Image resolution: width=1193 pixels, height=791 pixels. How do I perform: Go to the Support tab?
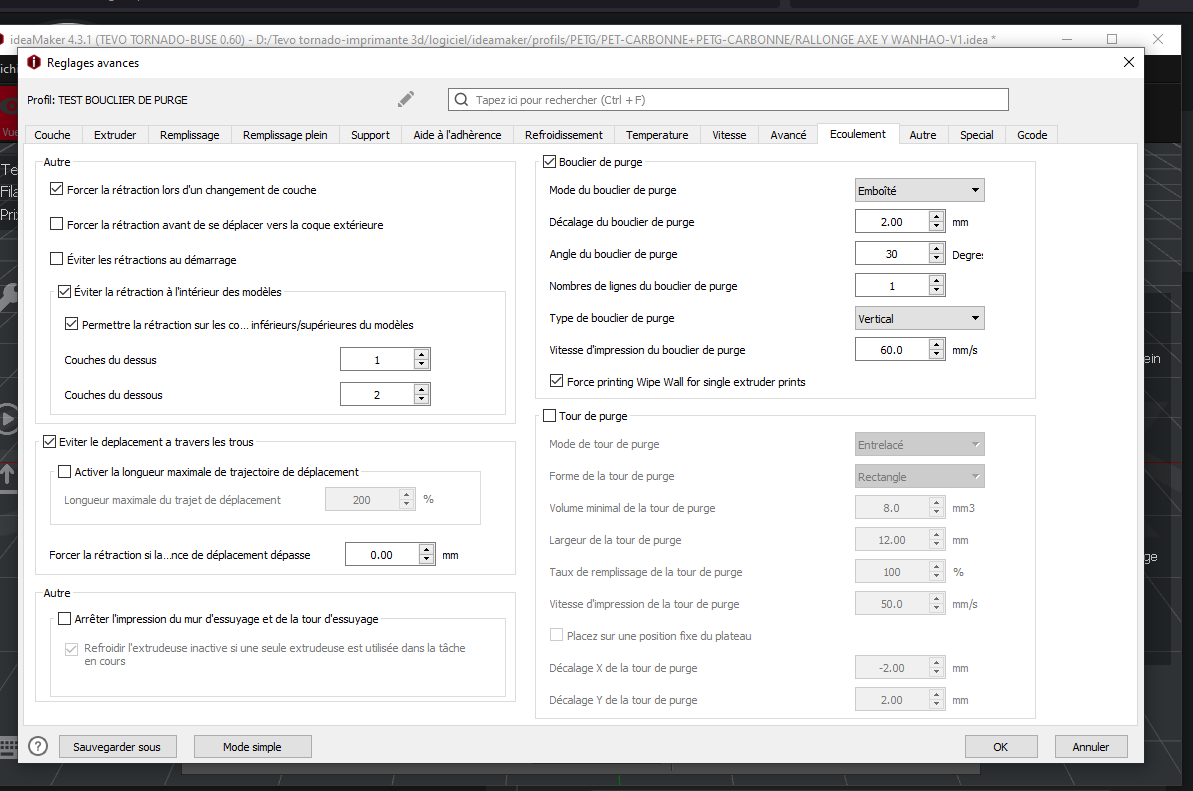371,135
